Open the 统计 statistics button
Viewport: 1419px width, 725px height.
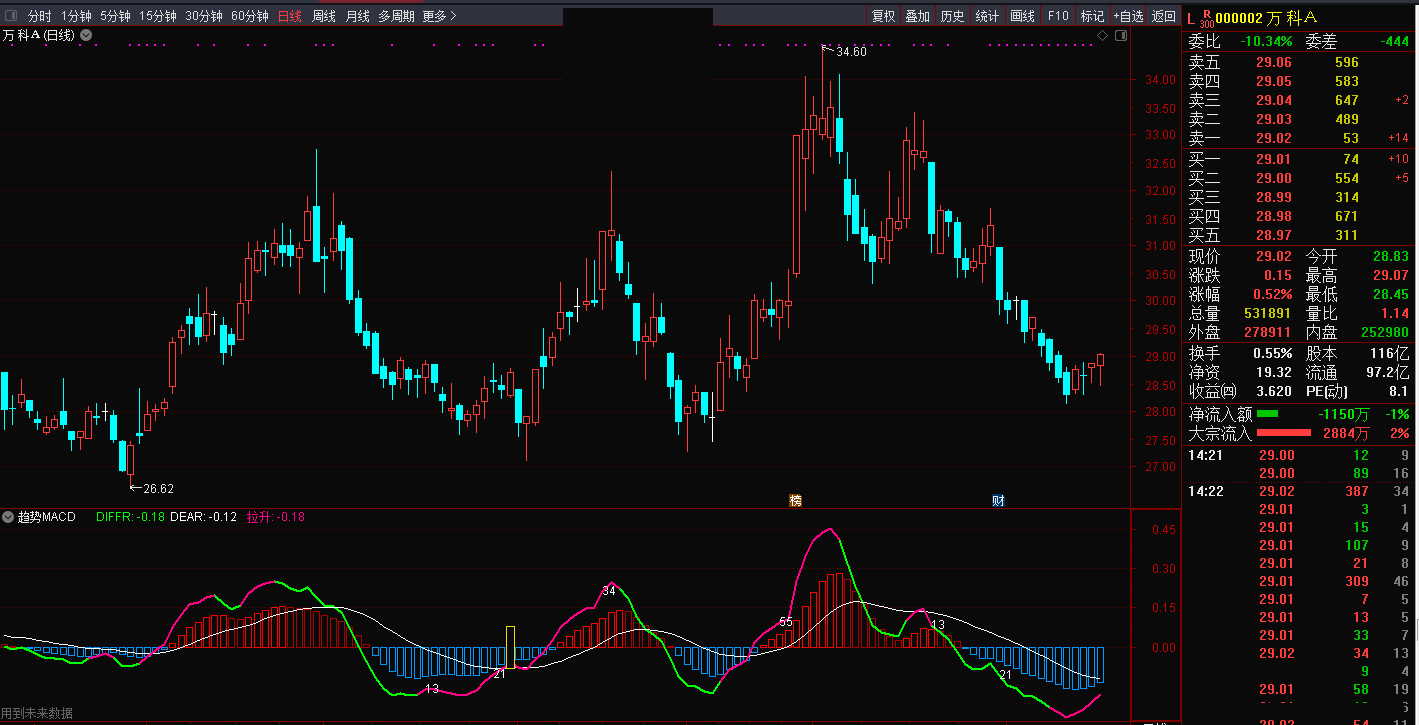tap(987, 16)
